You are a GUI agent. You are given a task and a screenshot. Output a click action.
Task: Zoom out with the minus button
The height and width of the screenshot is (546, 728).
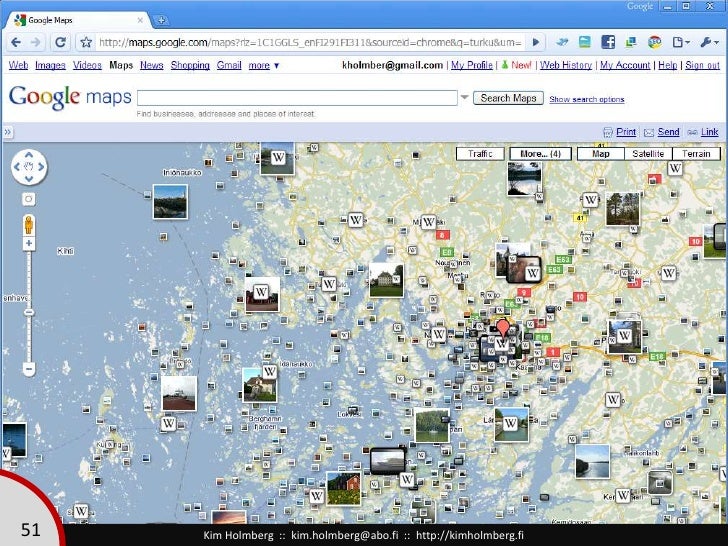29,370
